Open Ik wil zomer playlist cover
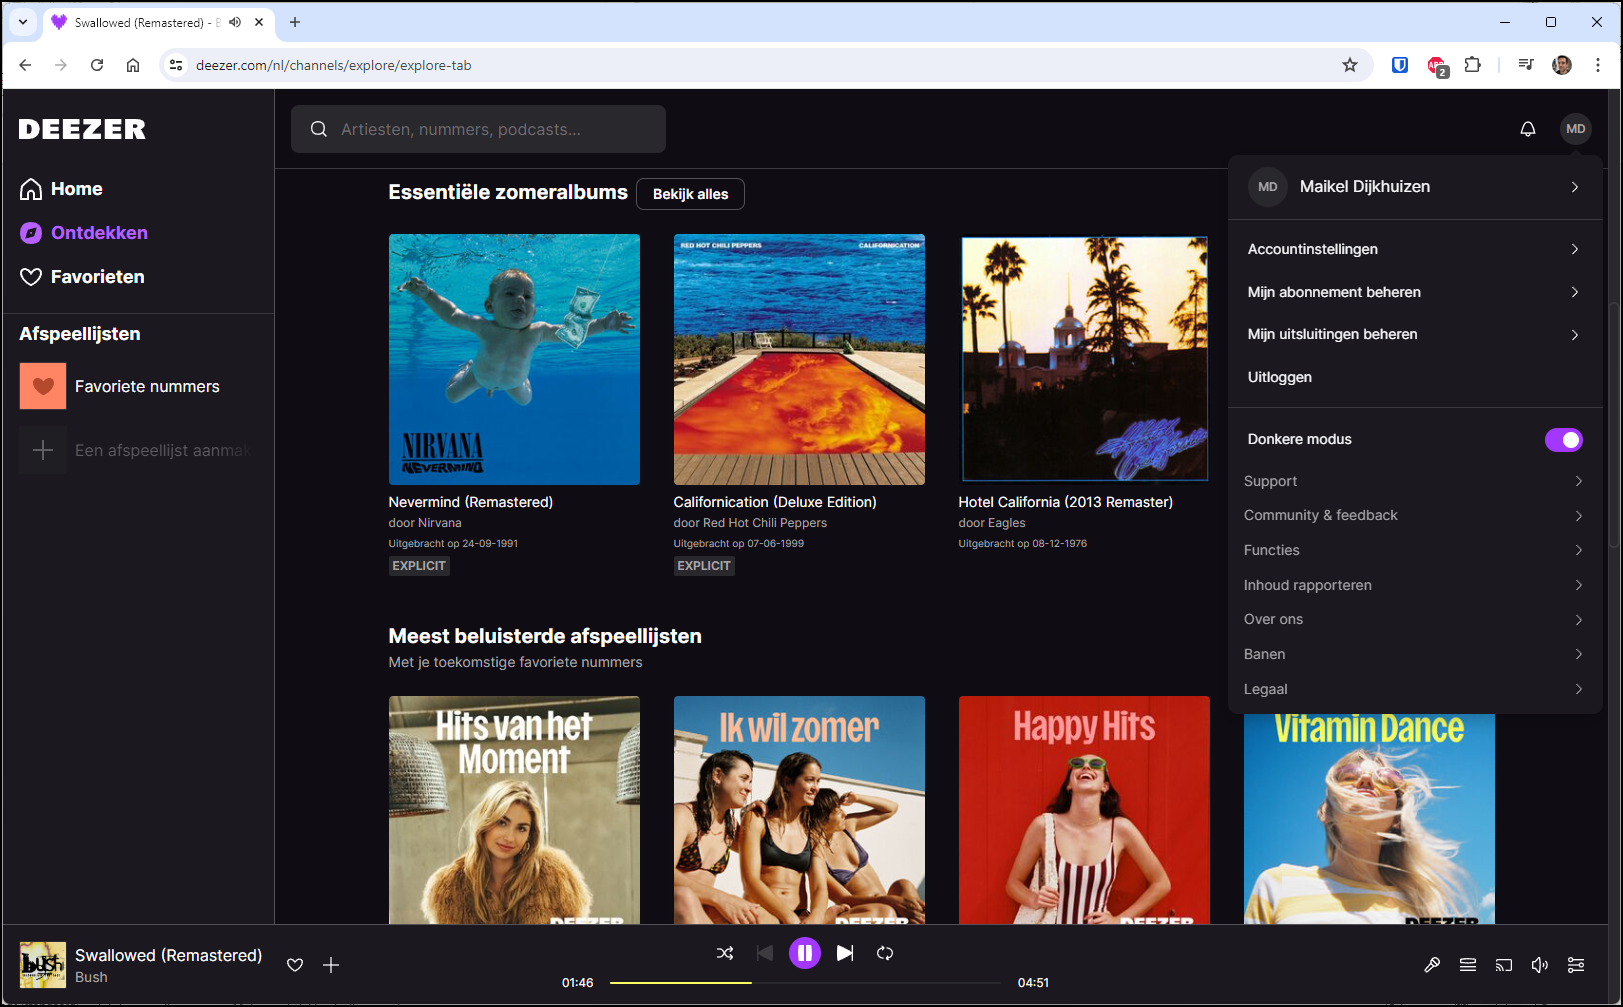The image size is (1623, 1007). coord(799,810)
